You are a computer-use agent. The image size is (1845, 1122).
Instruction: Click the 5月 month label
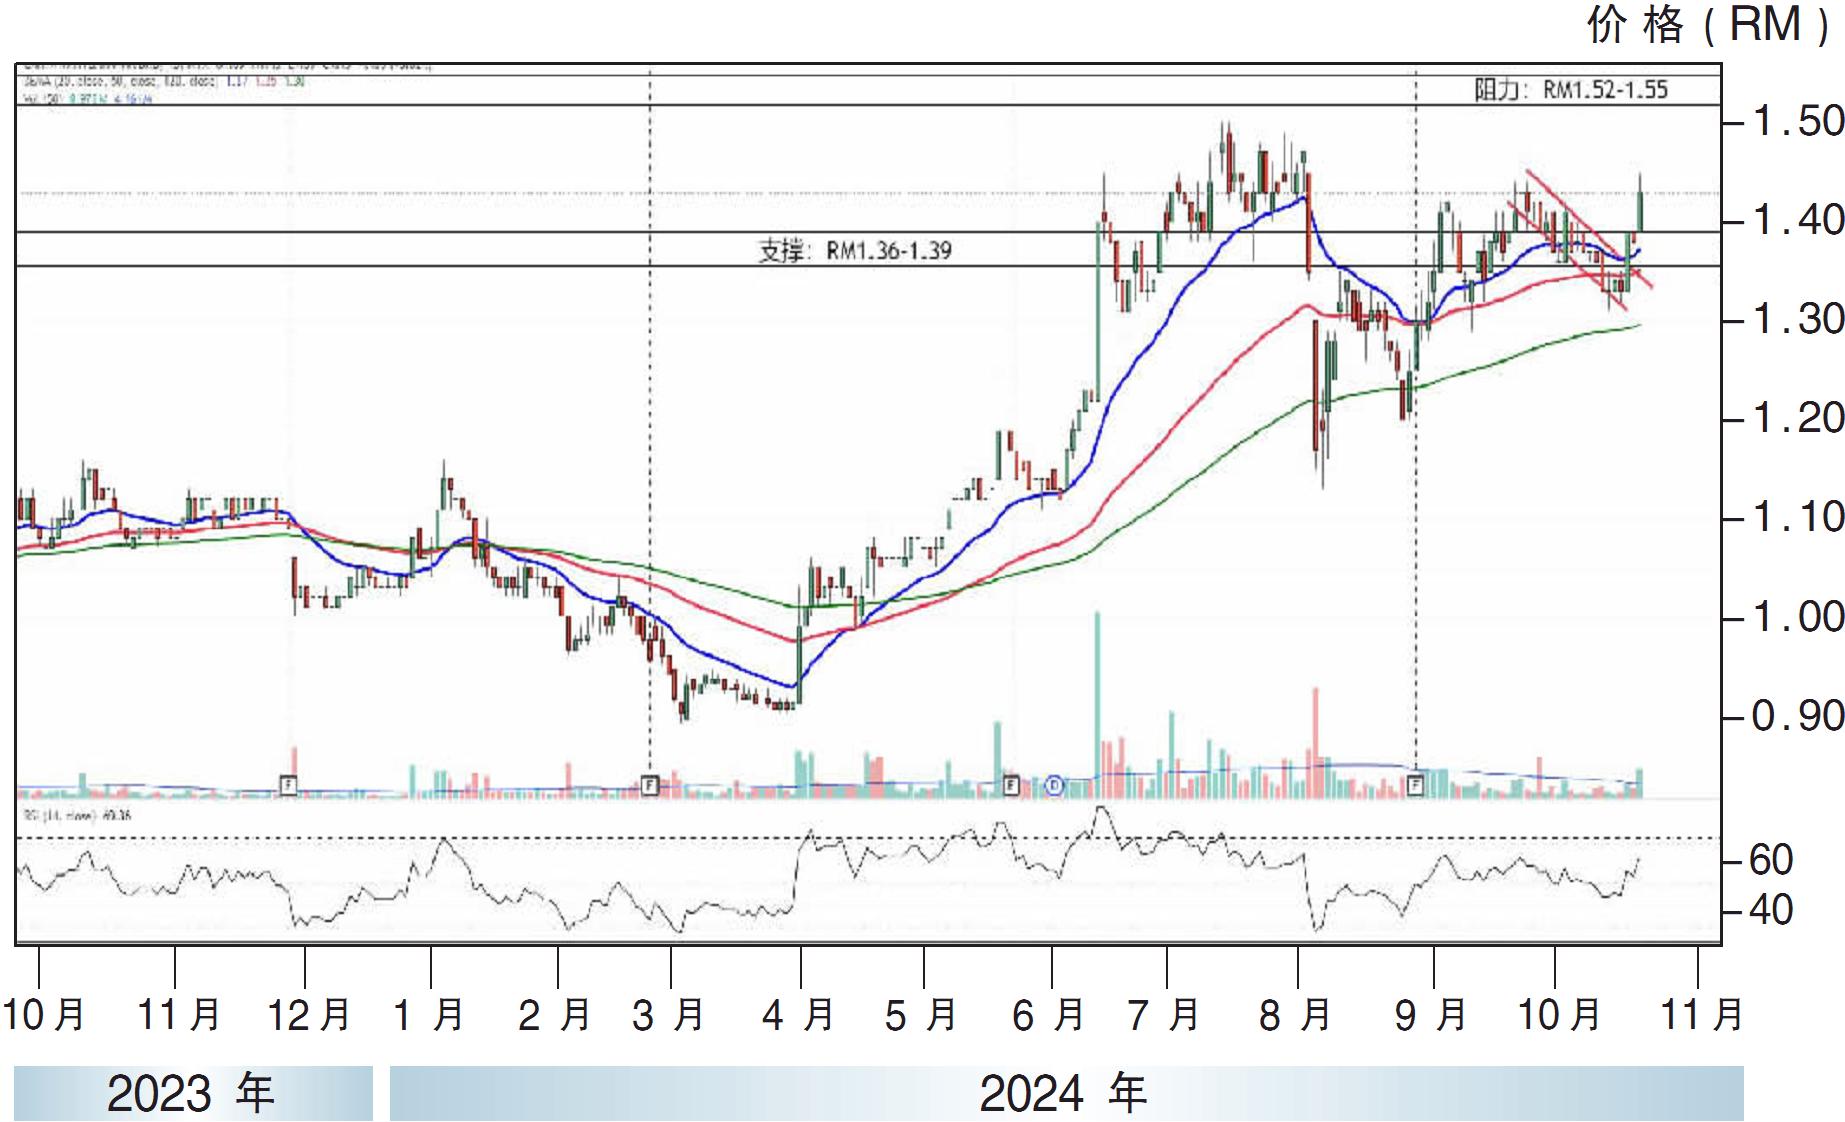[x=921, y=1015]
